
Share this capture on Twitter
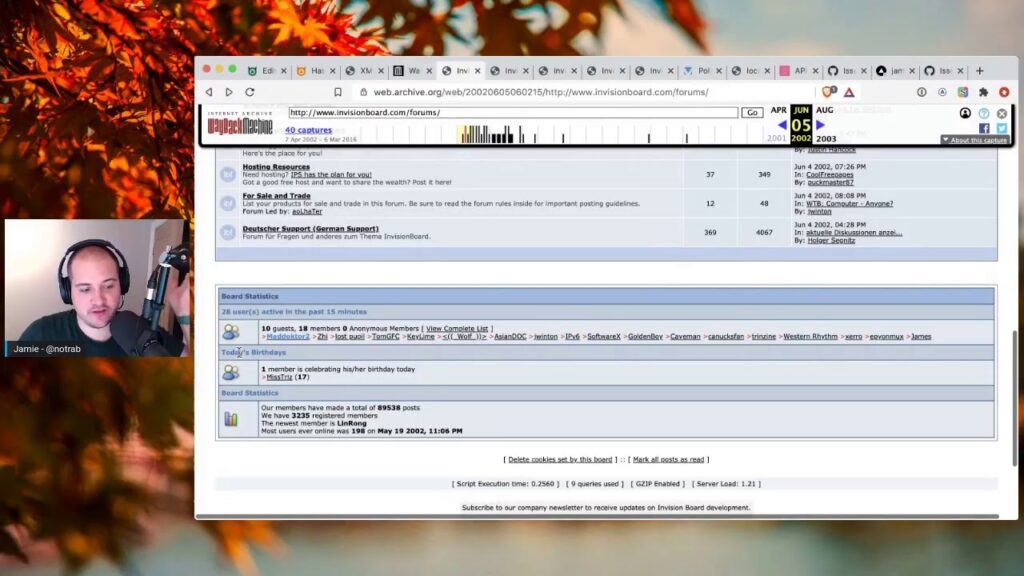[x=1002, y=128]
